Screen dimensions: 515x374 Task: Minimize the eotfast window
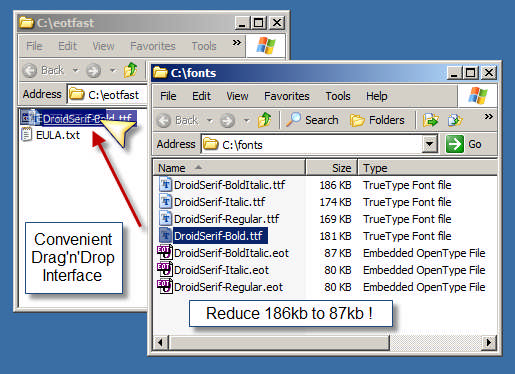pyautogui.click(x=242, y=23)
